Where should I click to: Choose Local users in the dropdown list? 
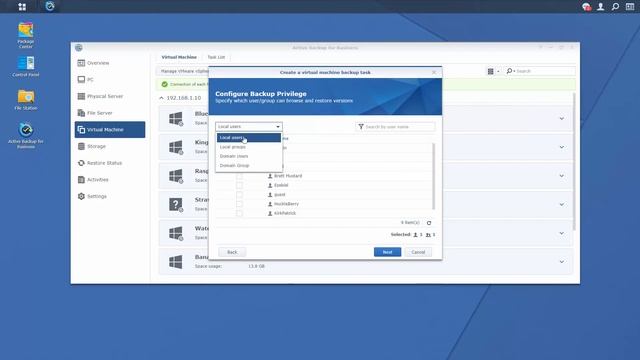[249, 138]
